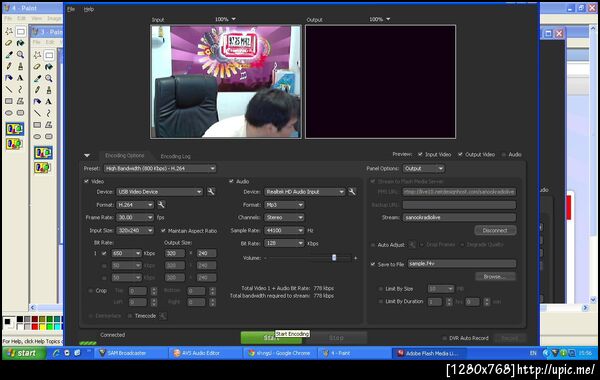Select Text tool in 3 - Paint window

[x=49, y=101]
